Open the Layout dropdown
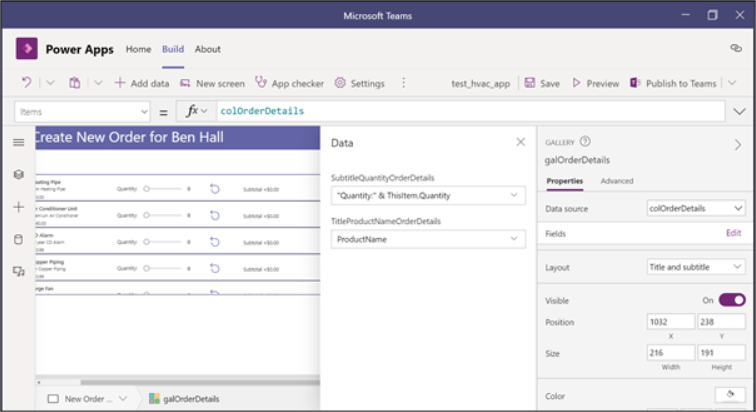 [696, 267]
